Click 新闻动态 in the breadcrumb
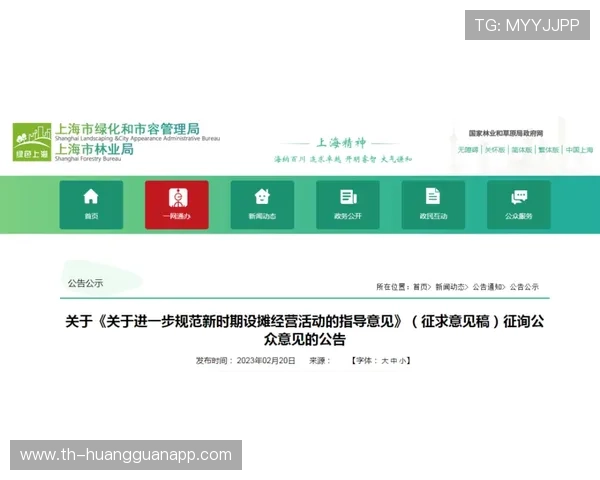This screenshot has width=600, height=480. click(450, 287)
